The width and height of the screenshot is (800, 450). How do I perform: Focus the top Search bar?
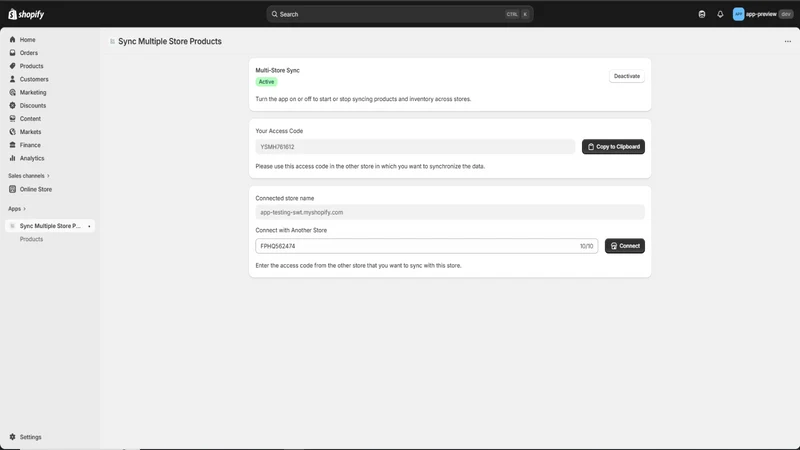(x=399, y=14)
